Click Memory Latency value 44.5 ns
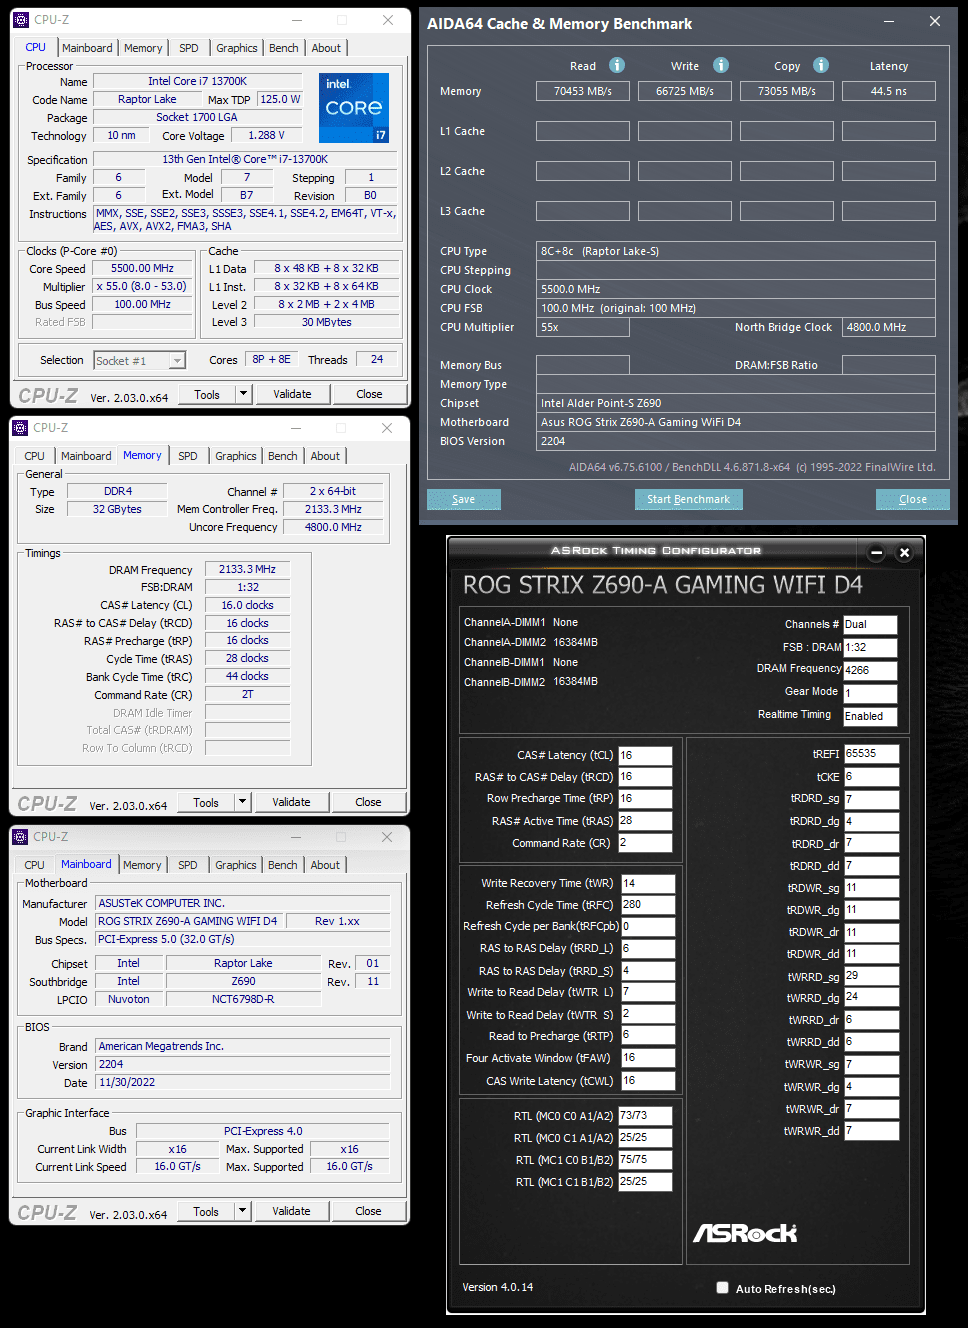The width and height of the screenshot is (968, 1328). pos(889,91)
